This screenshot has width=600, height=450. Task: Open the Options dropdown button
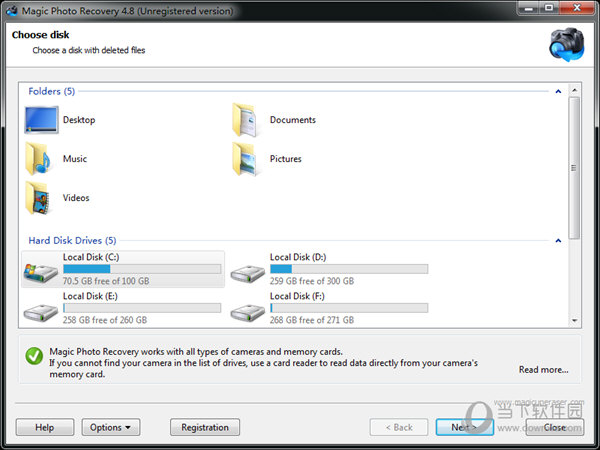[x=111, y=427]
